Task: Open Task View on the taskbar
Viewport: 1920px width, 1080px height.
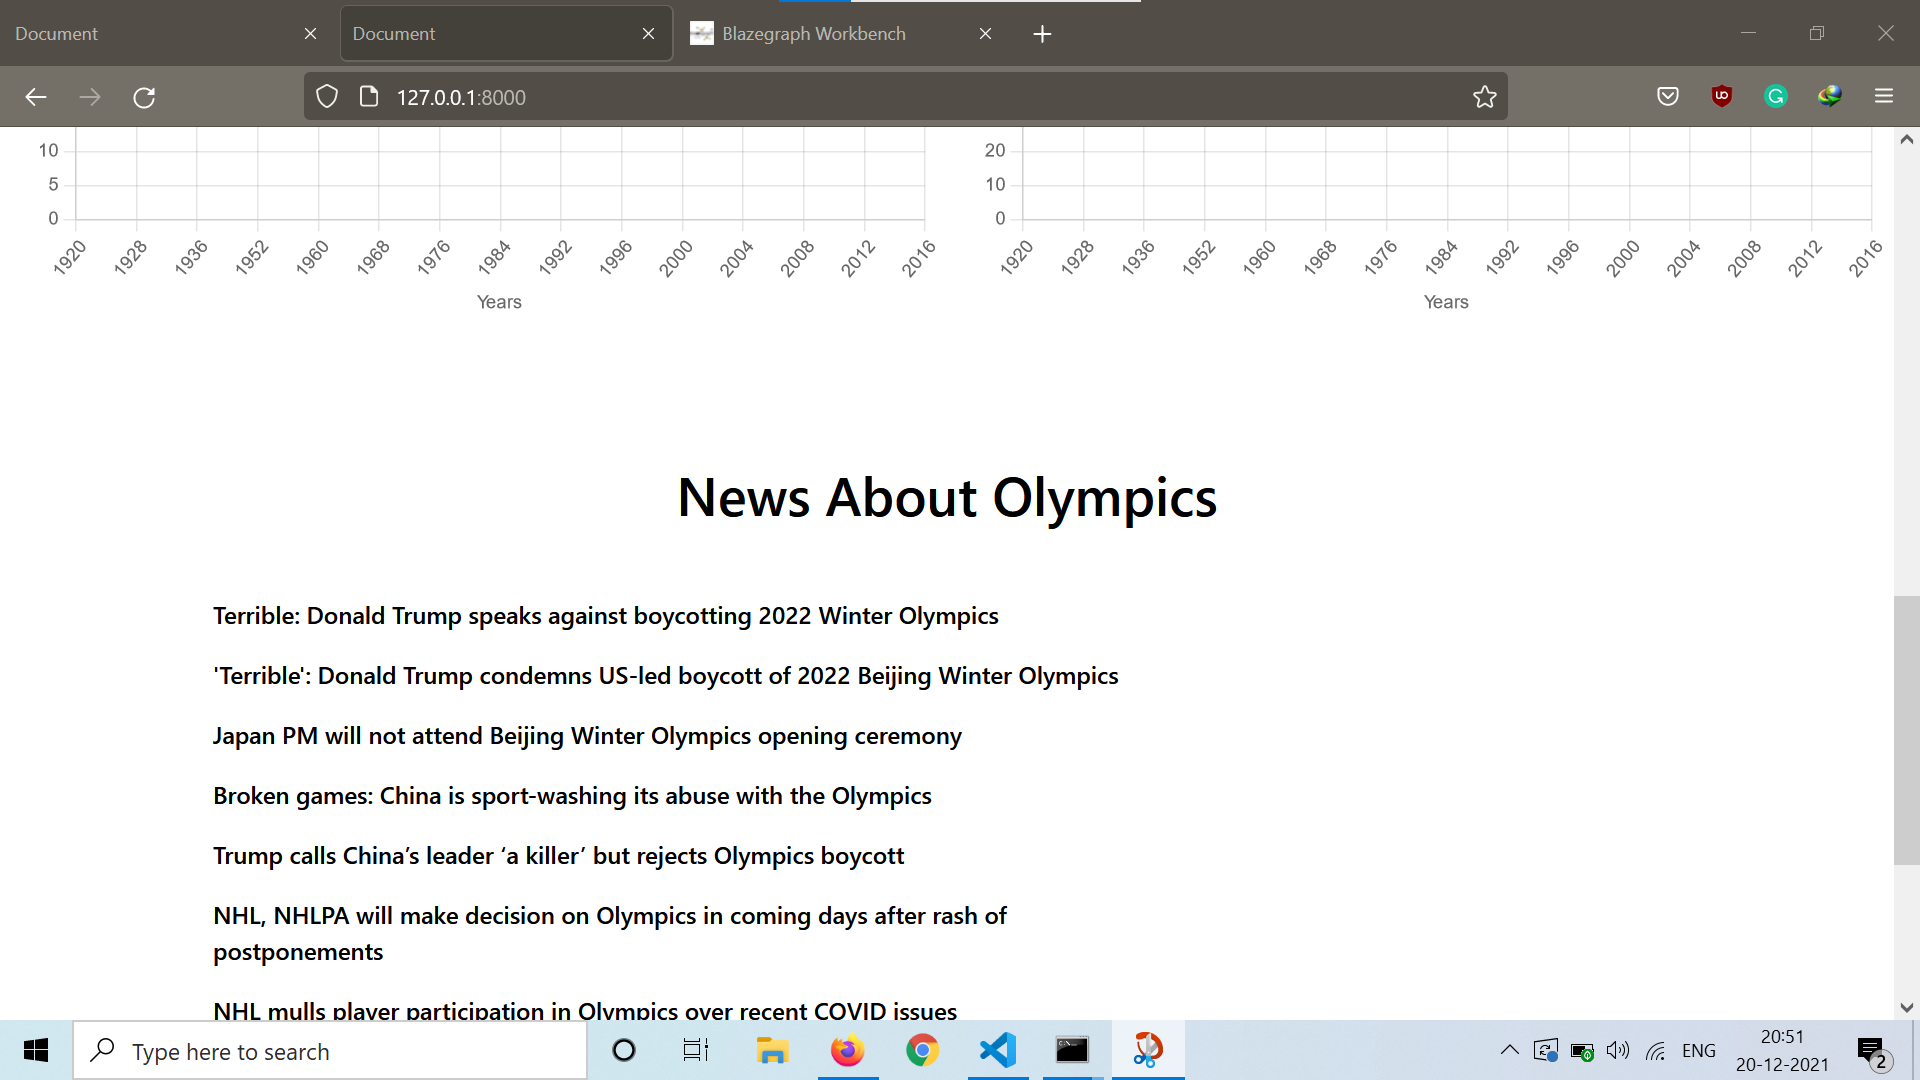Action: 696,1050
